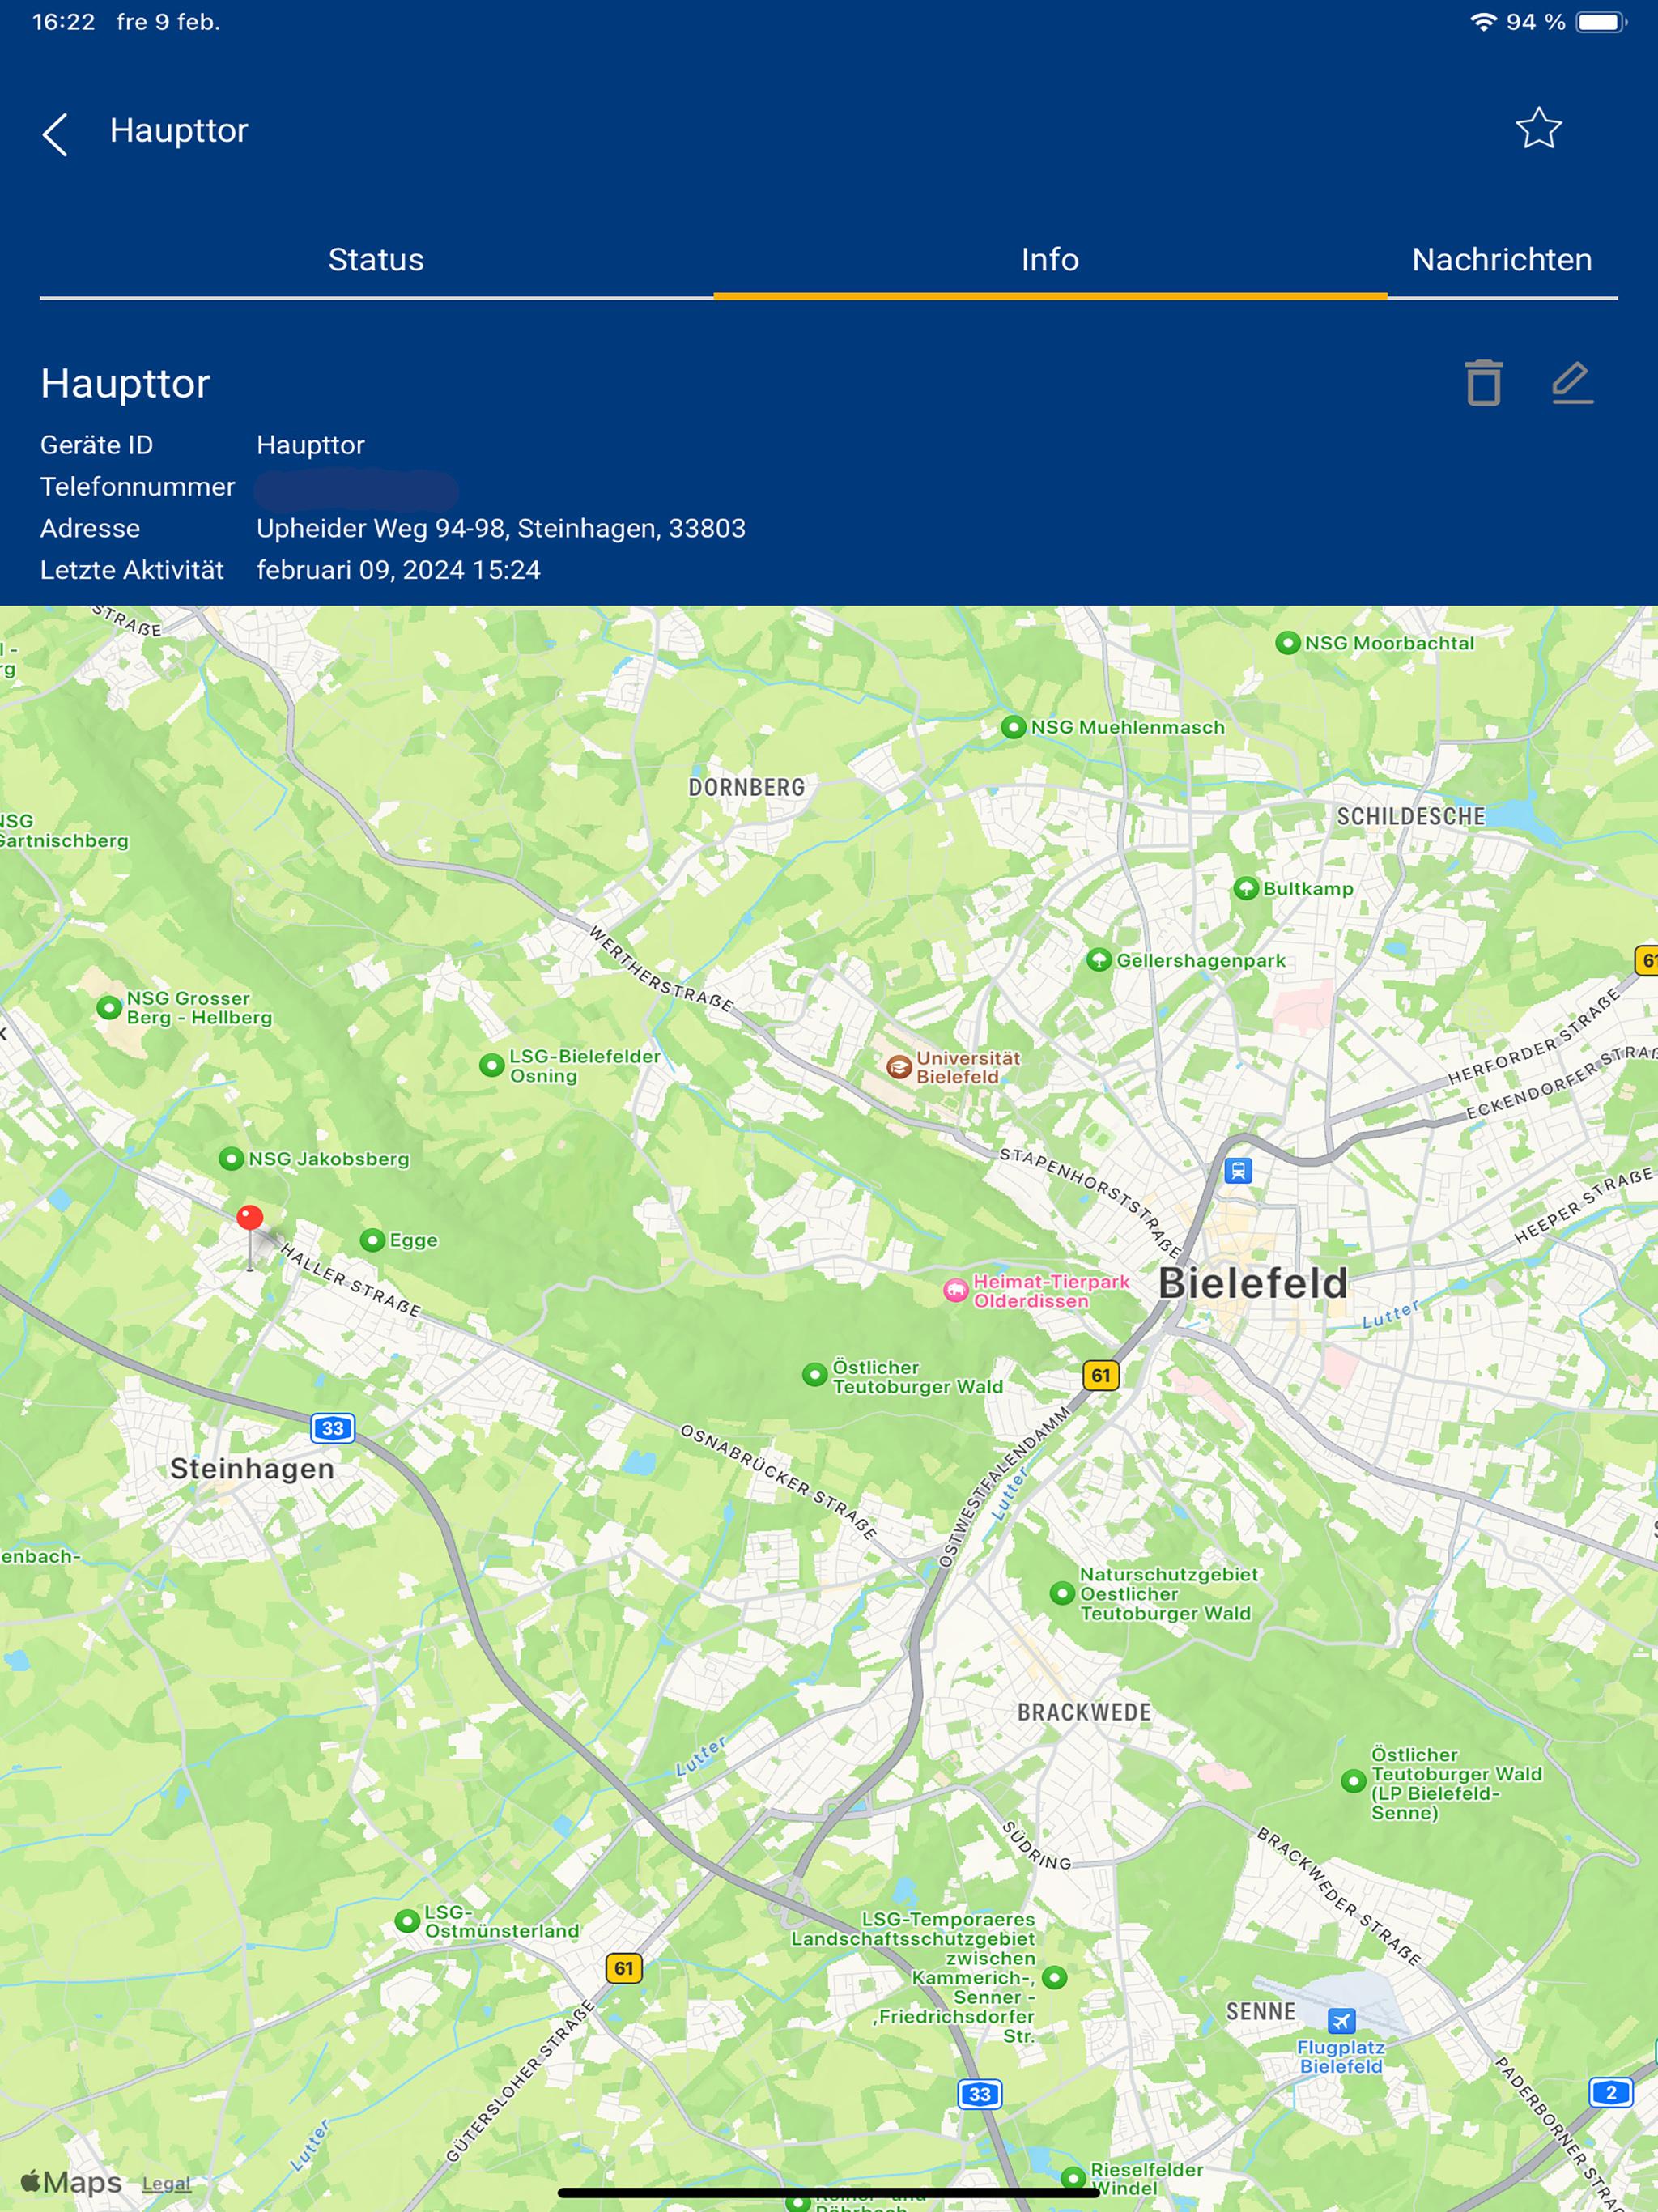Tap the SCHILDESCHE district label
The width and height of the screenshot is (1658, 2212).
1411,816
